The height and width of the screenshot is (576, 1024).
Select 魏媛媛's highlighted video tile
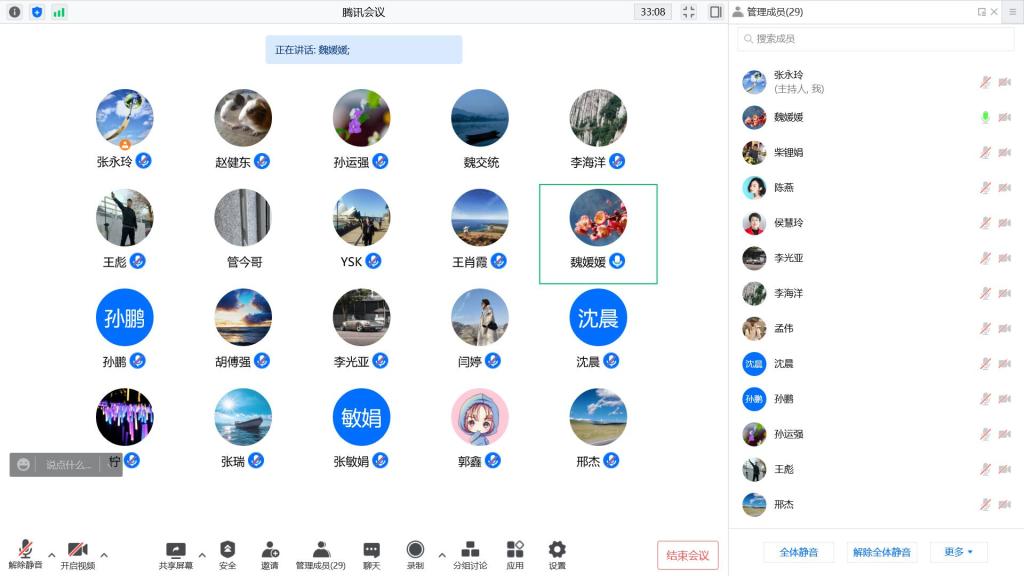pyautogui.click(x=598, y=233)
